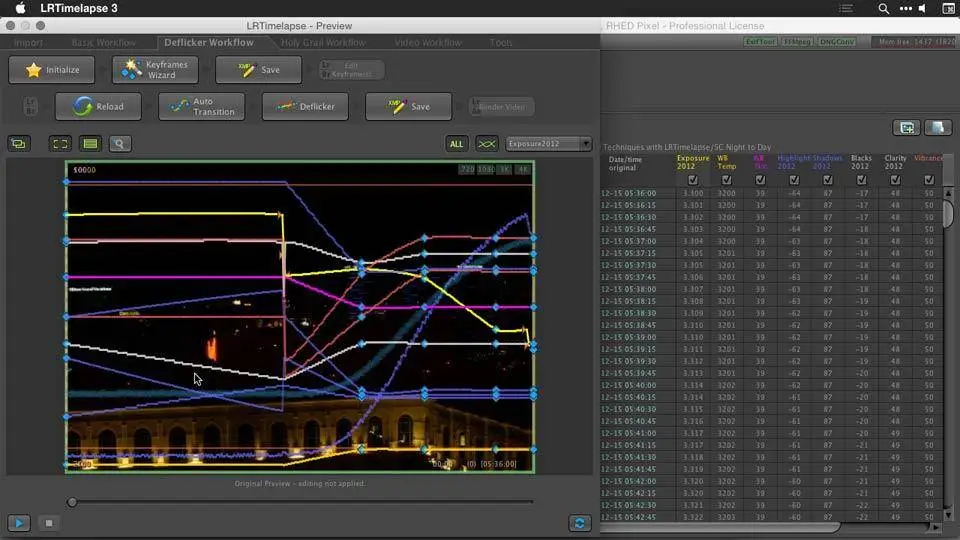Select the row 12-15 05:36:00

[771, 193]
